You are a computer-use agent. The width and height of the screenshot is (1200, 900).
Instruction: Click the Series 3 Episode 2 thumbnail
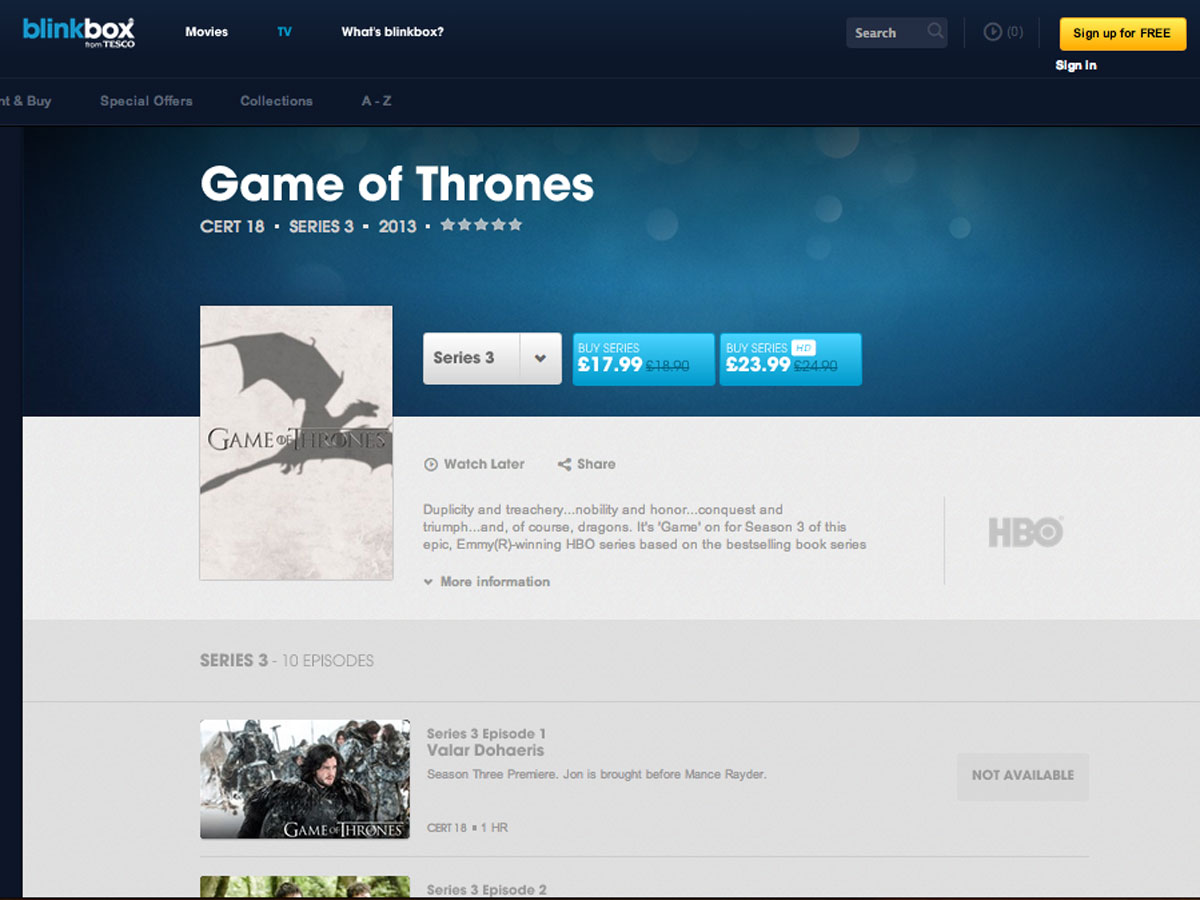point(305,887)
